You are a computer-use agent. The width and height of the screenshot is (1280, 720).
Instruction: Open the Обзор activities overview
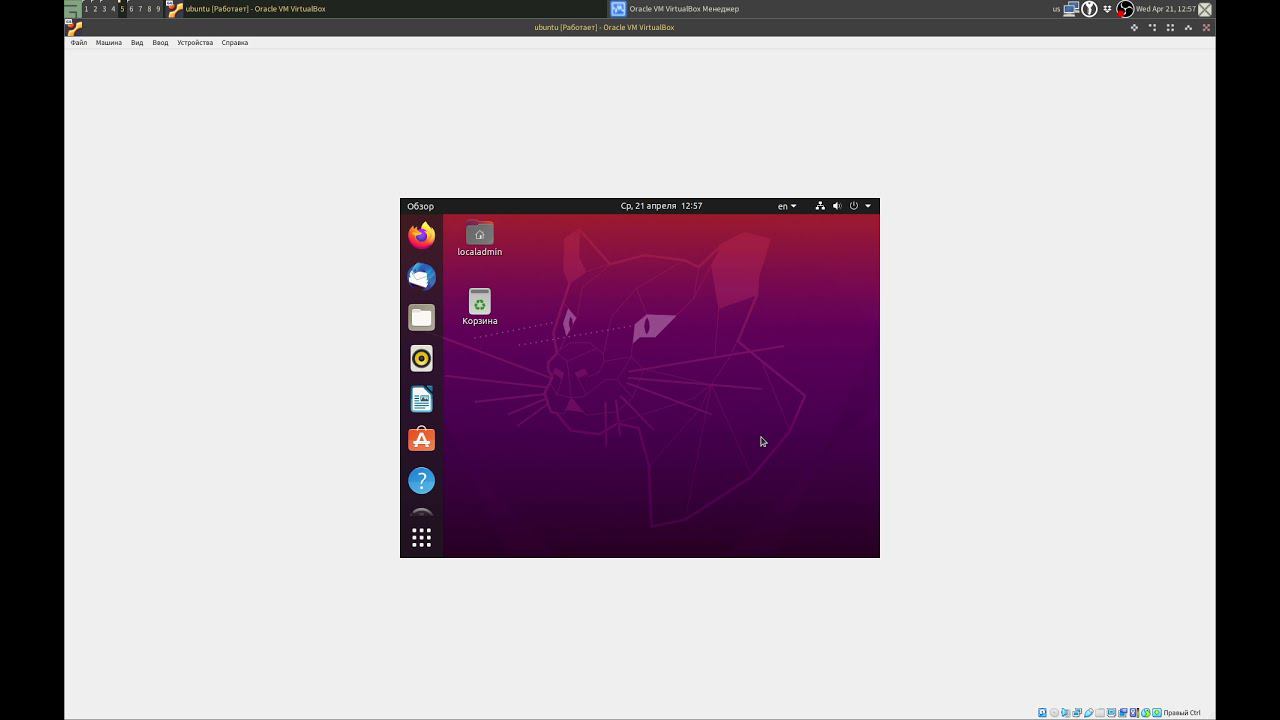pos(420,206)
